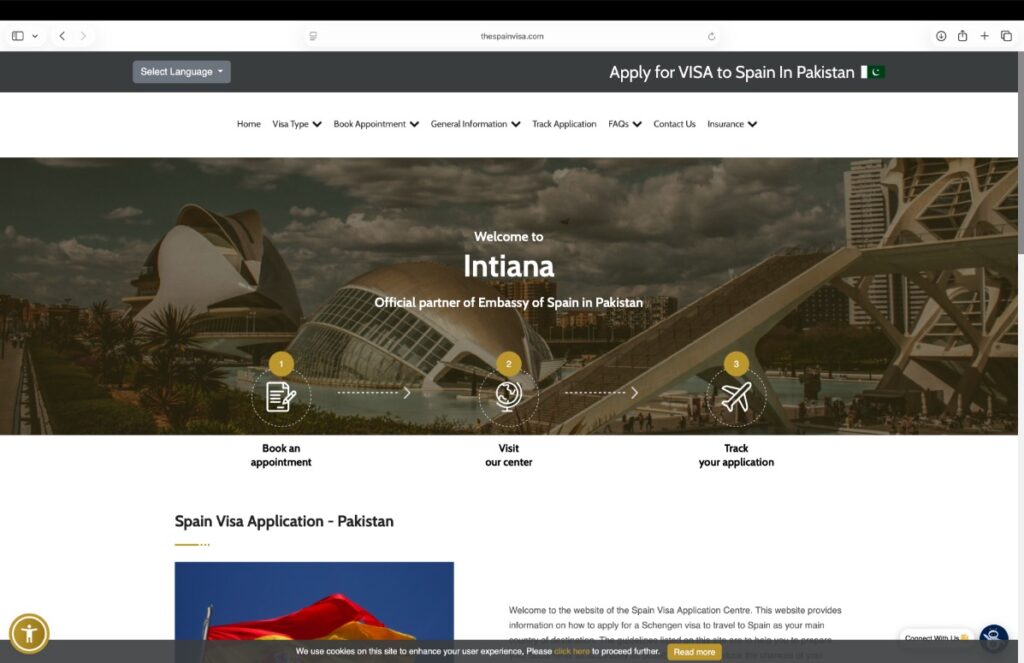Open the accessibility widget icon
This screenshot has height=663, width=1024.
[x=29, y=633]
